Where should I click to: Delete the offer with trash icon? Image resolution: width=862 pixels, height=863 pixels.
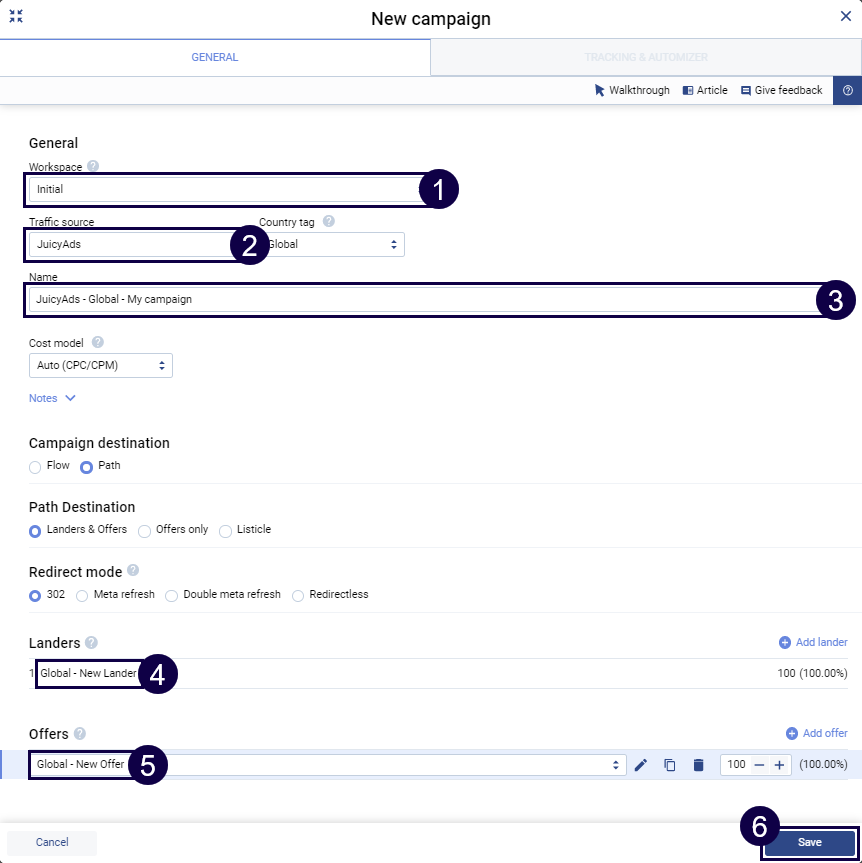pyautogui.click(x=699, y=765)
